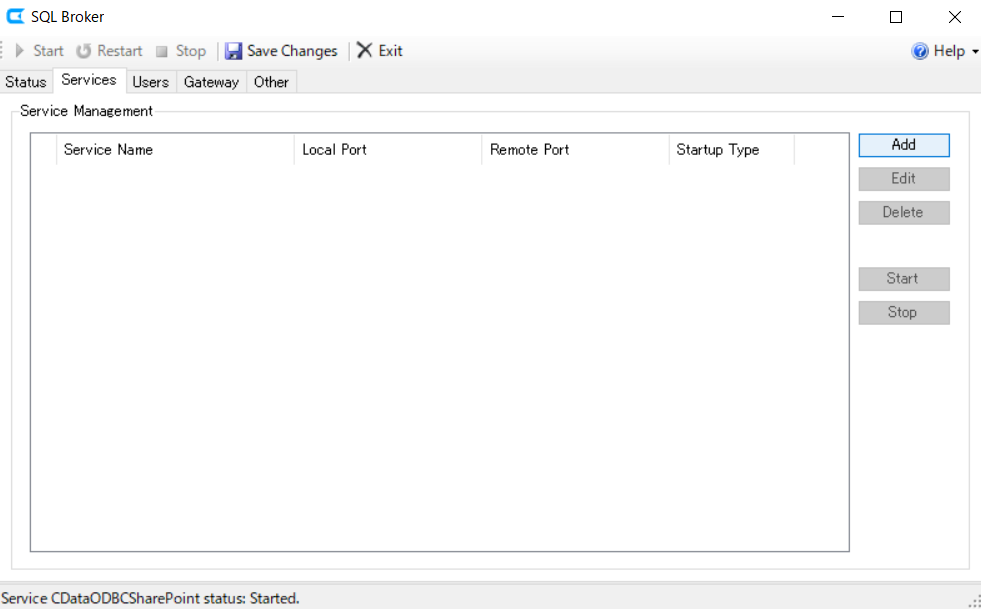Click the Delete button

[x=903, y=212]
